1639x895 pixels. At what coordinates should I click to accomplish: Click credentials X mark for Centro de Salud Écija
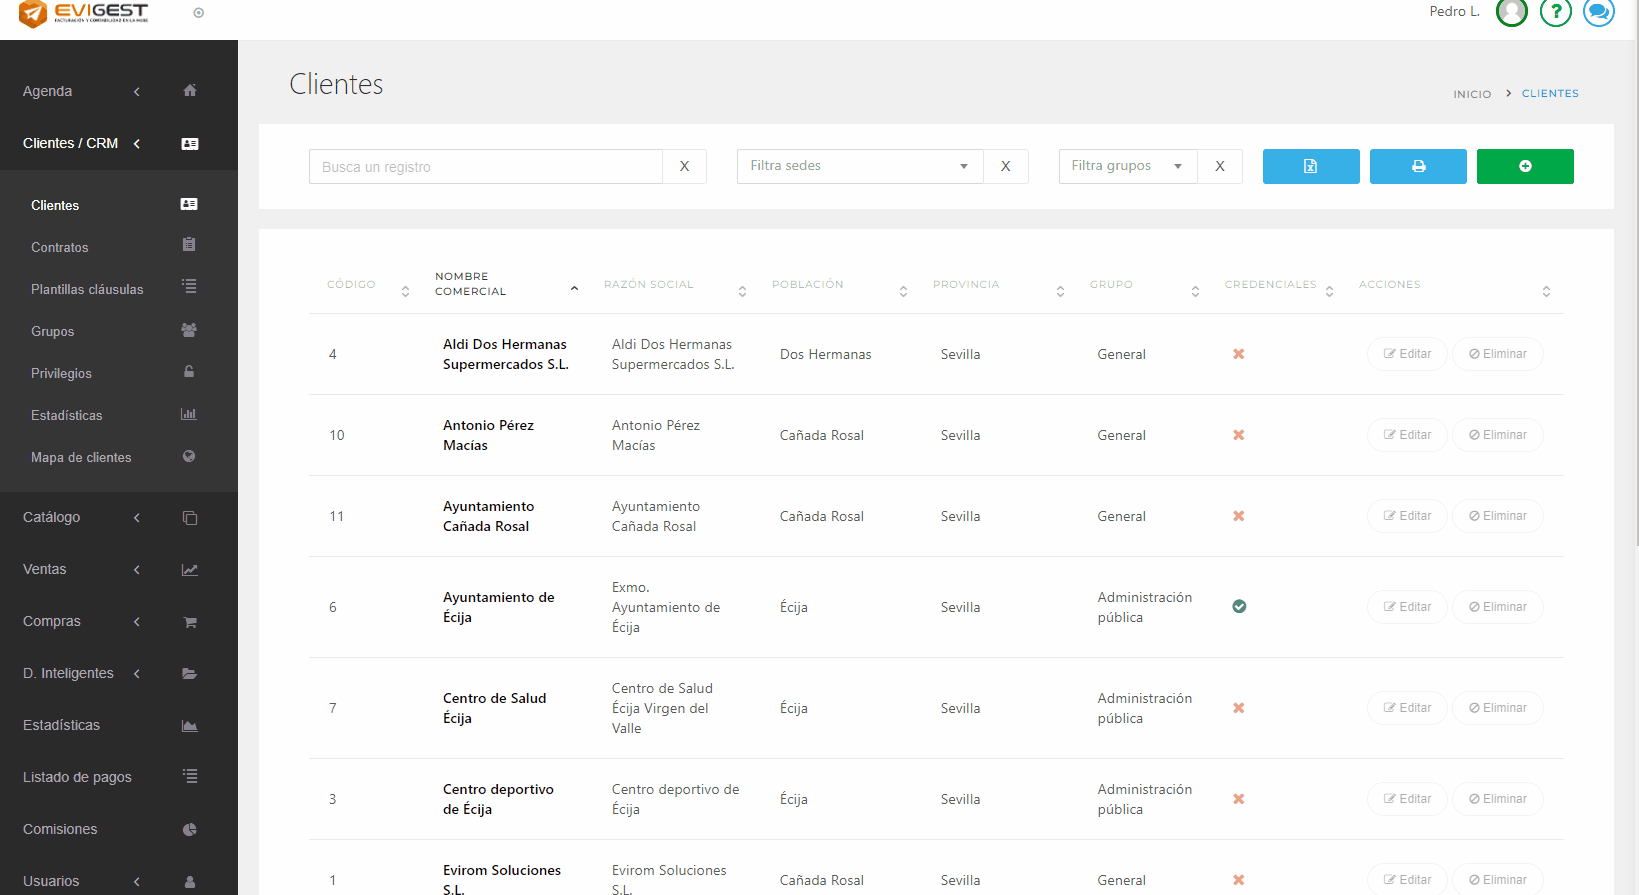[1238, 708]
